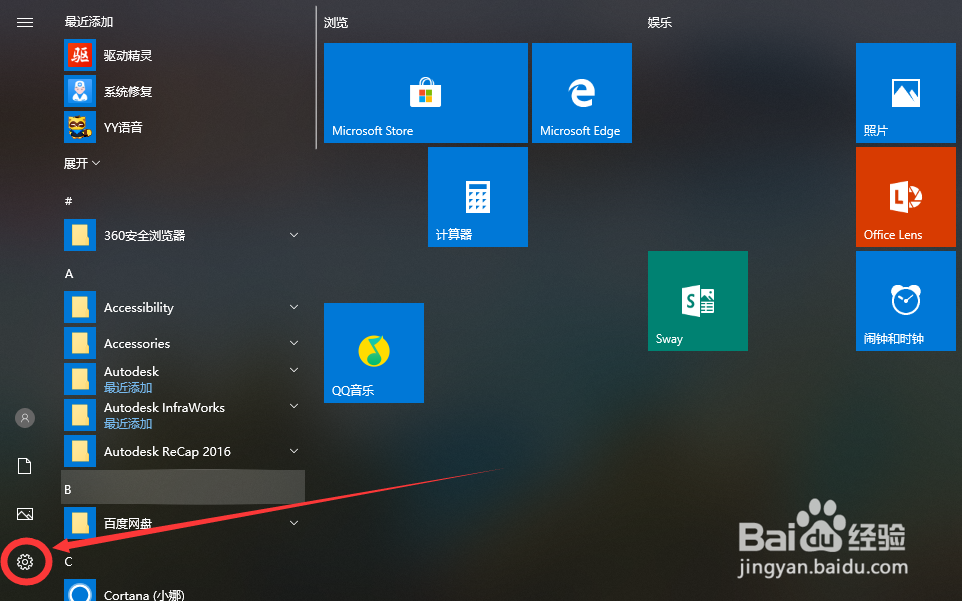
Task: Open the Microsoft Edge tile
Action: tap(582, 93)
